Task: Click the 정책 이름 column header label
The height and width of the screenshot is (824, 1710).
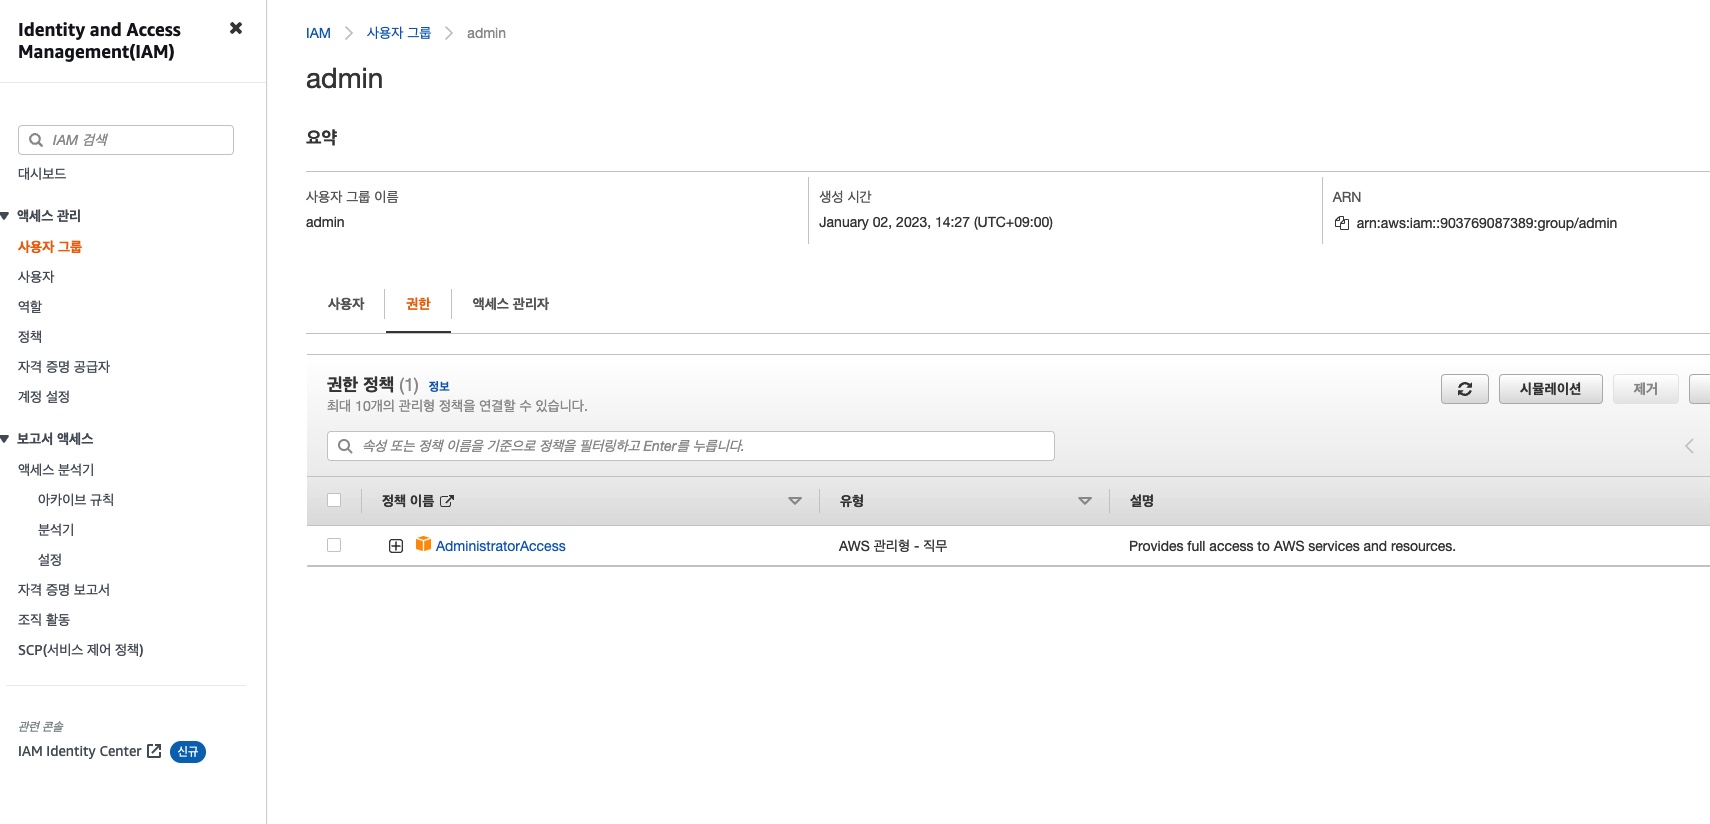Action: (408, 501)
